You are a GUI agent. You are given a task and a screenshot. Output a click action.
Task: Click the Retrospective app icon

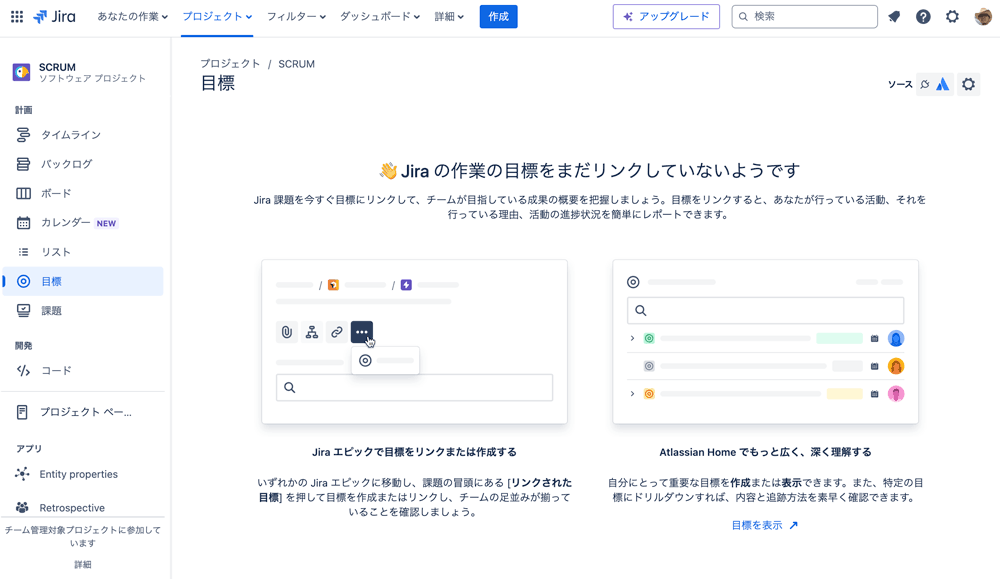click(x=22, y=508)
